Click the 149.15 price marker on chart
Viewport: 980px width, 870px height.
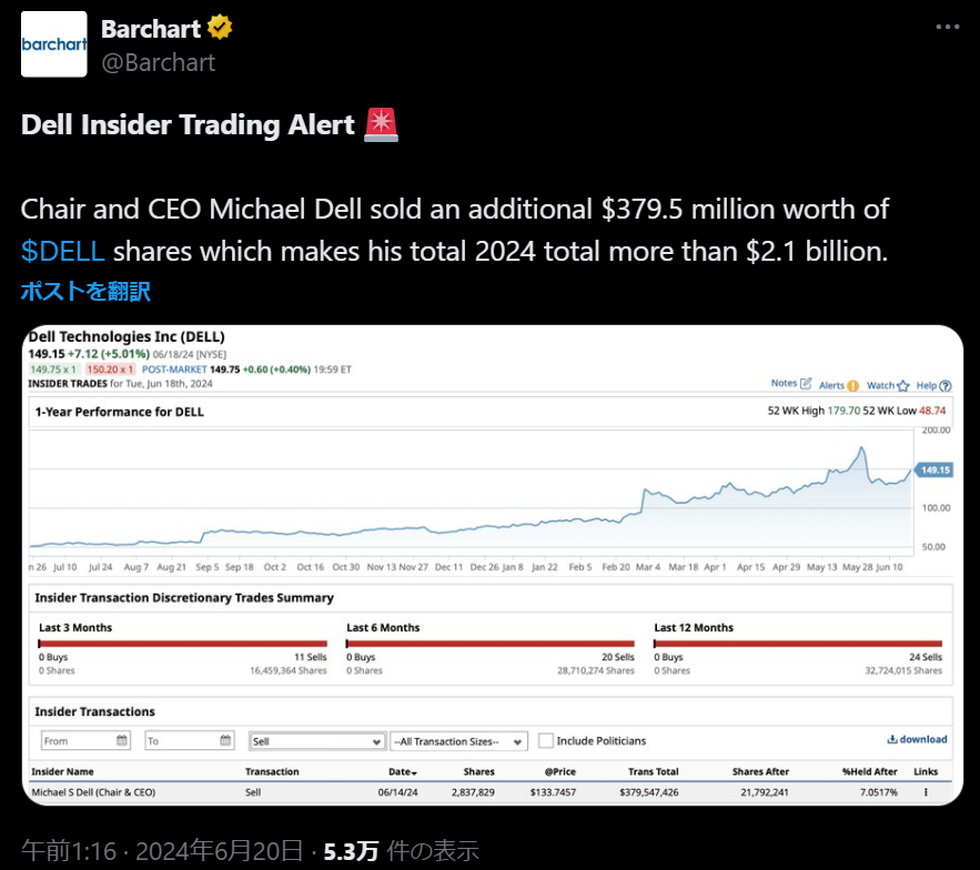click(x=934, y=470)
